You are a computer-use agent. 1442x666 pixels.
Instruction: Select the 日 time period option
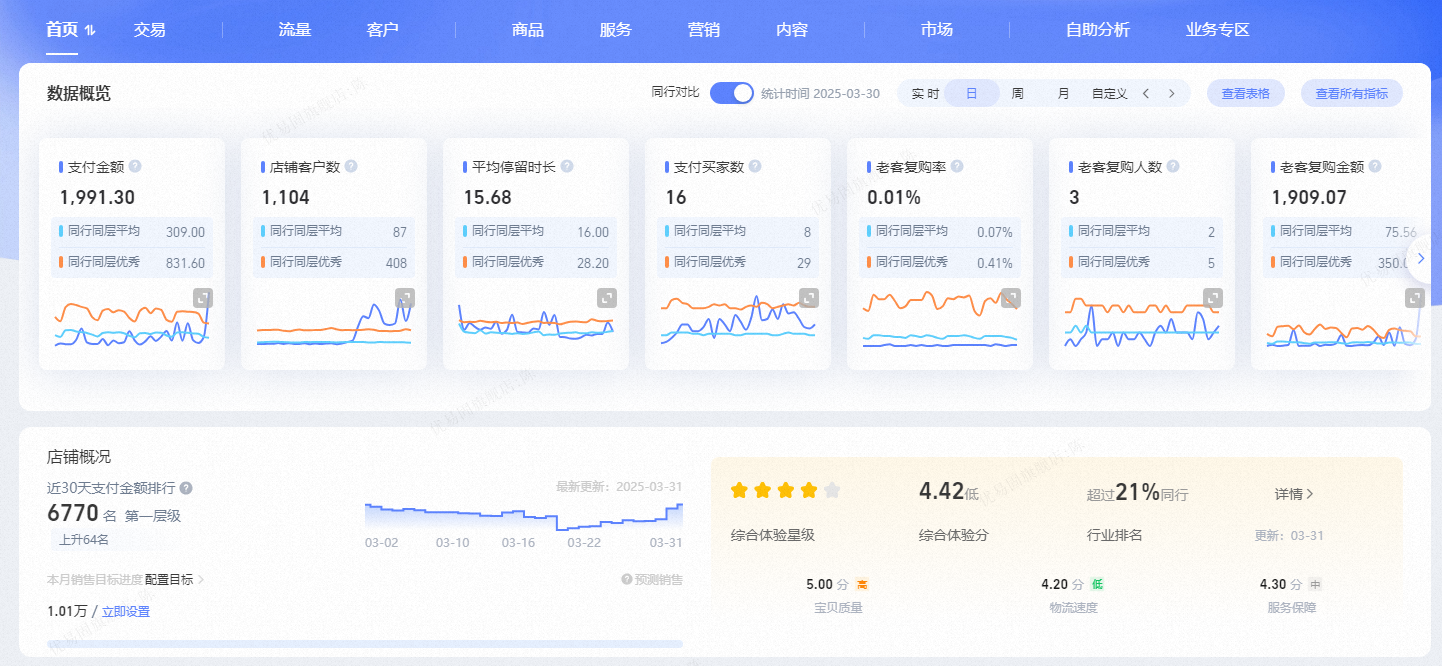[x=971, y=93]
